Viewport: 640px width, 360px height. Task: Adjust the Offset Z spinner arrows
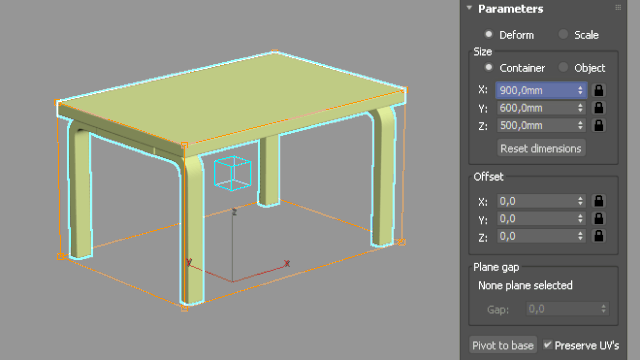click(x=580, y=236)
